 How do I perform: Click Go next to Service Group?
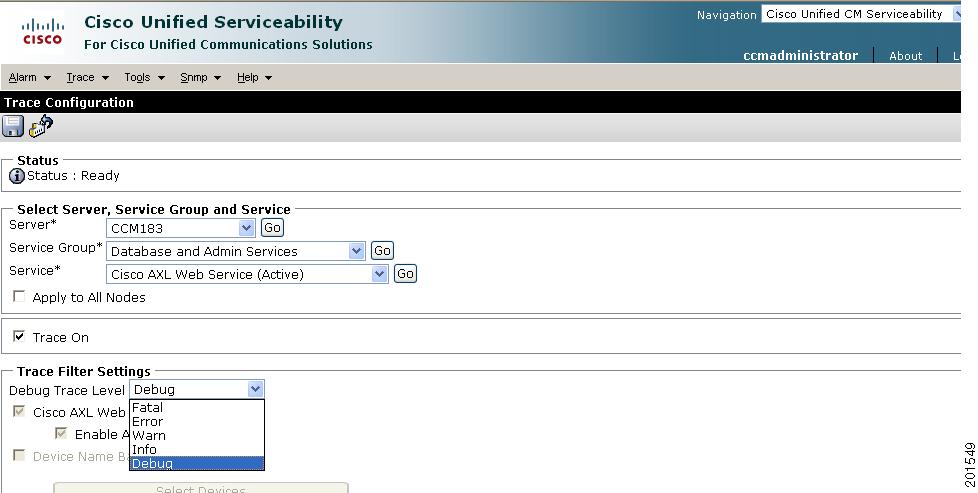pos(382,251)
